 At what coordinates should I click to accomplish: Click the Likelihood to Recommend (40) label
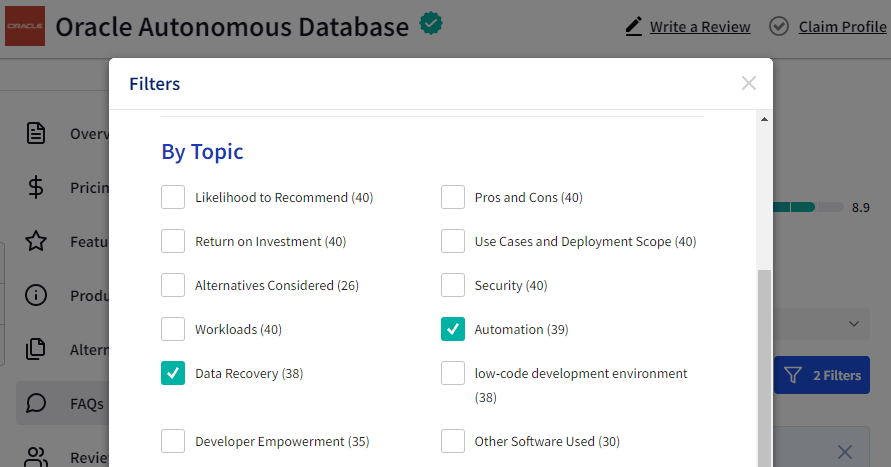point(284,197)
